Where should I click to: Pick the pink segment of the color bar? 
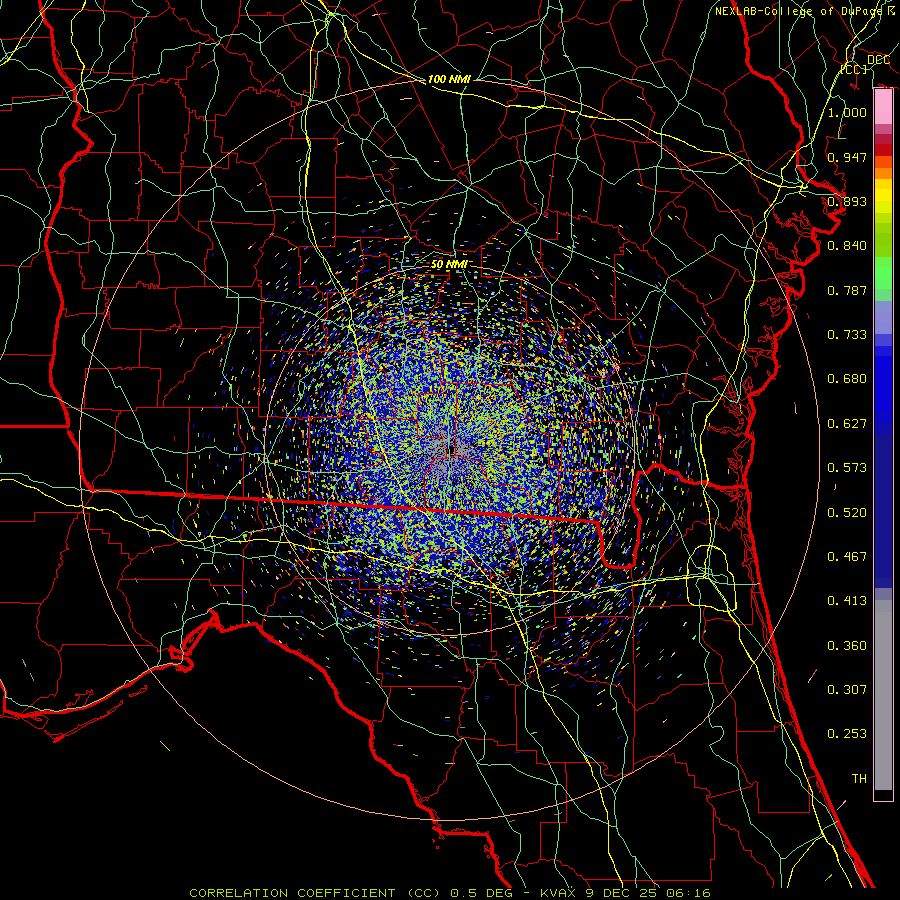[883, 107]
